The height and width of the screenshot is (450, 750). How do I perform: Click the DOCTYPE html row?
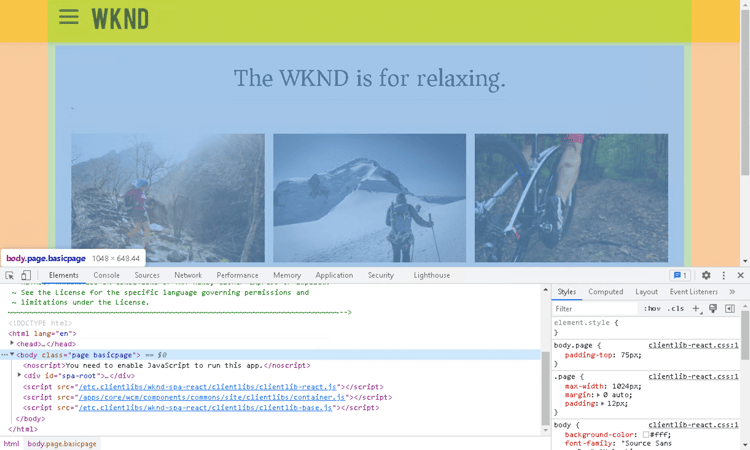[40, 323]
